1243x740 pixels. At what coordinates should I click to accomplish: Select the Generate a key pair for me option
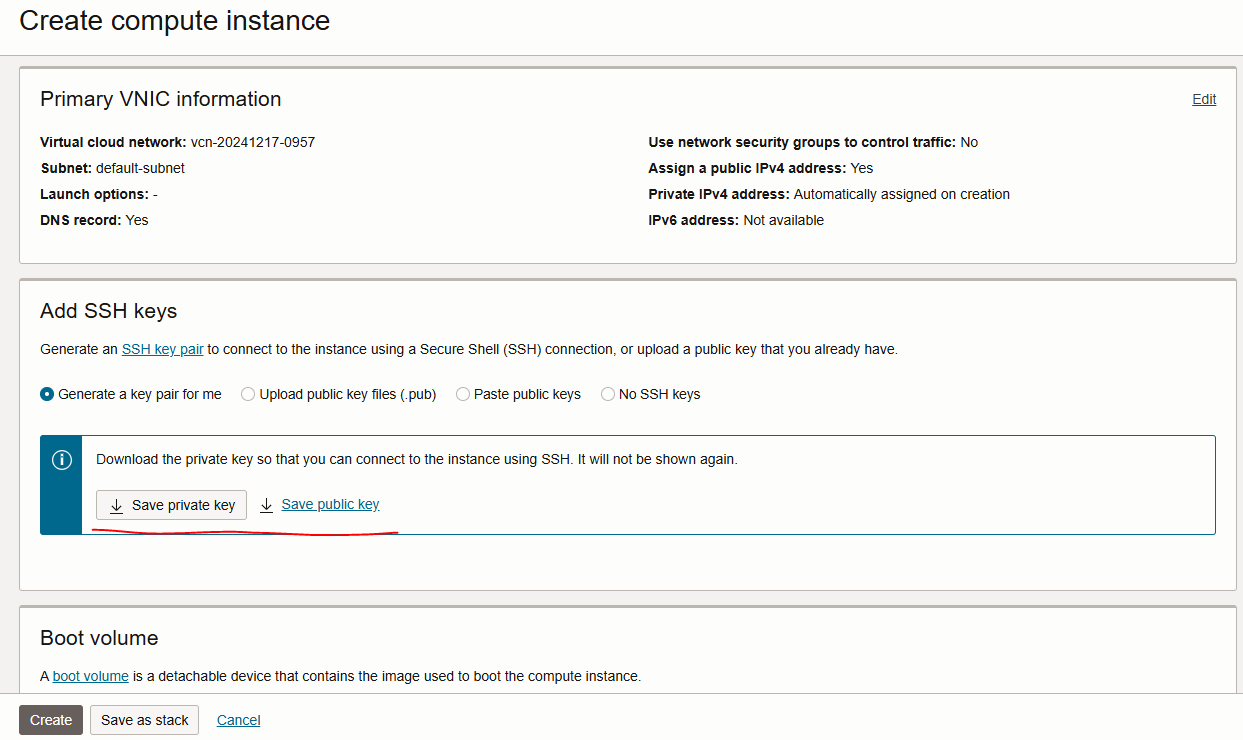pyautogui.click(x=47, y=395)
